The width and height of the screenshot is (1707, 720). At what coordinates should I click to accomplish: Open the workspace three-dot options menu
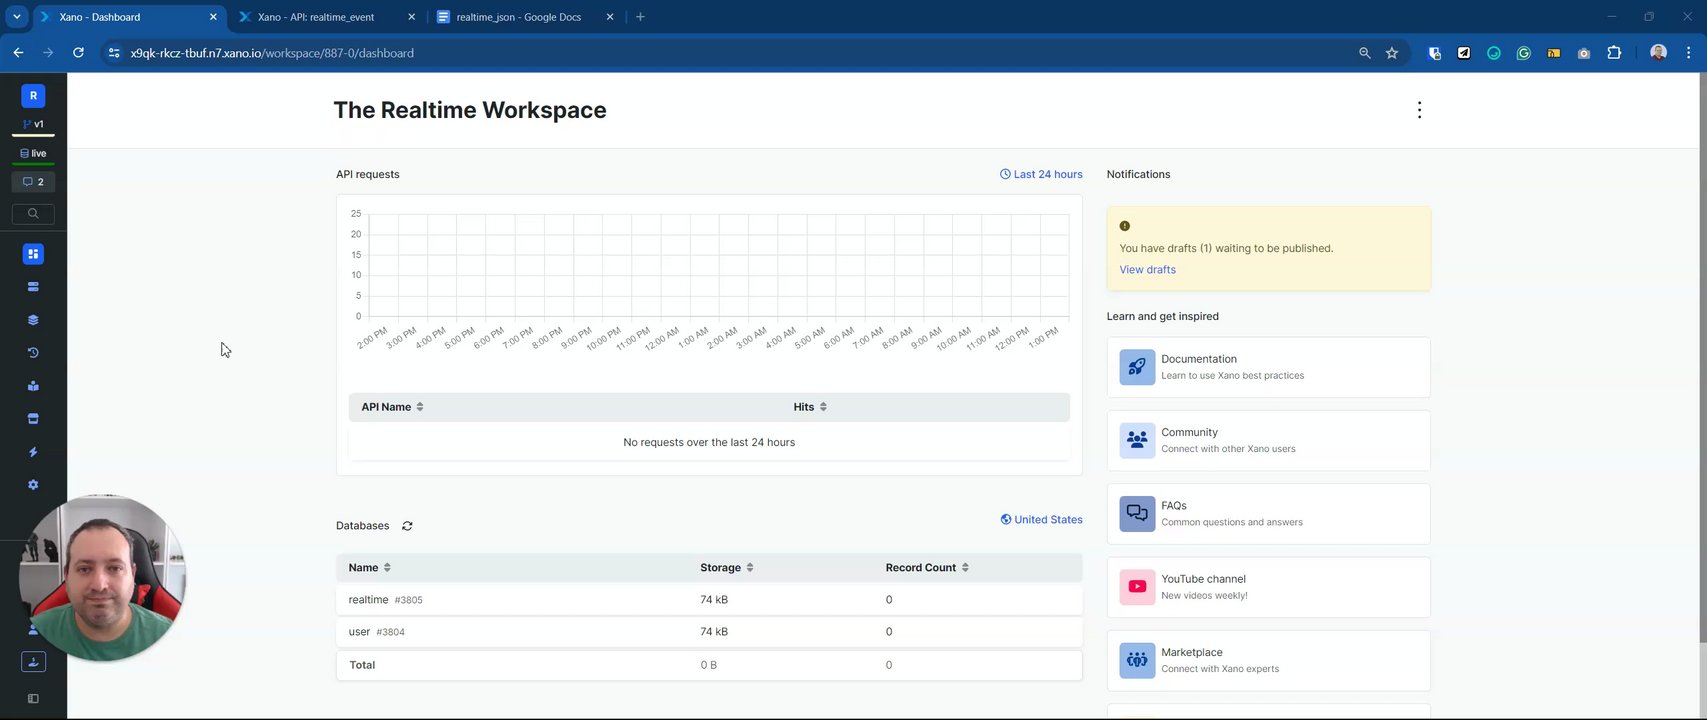coord(1419,110)
